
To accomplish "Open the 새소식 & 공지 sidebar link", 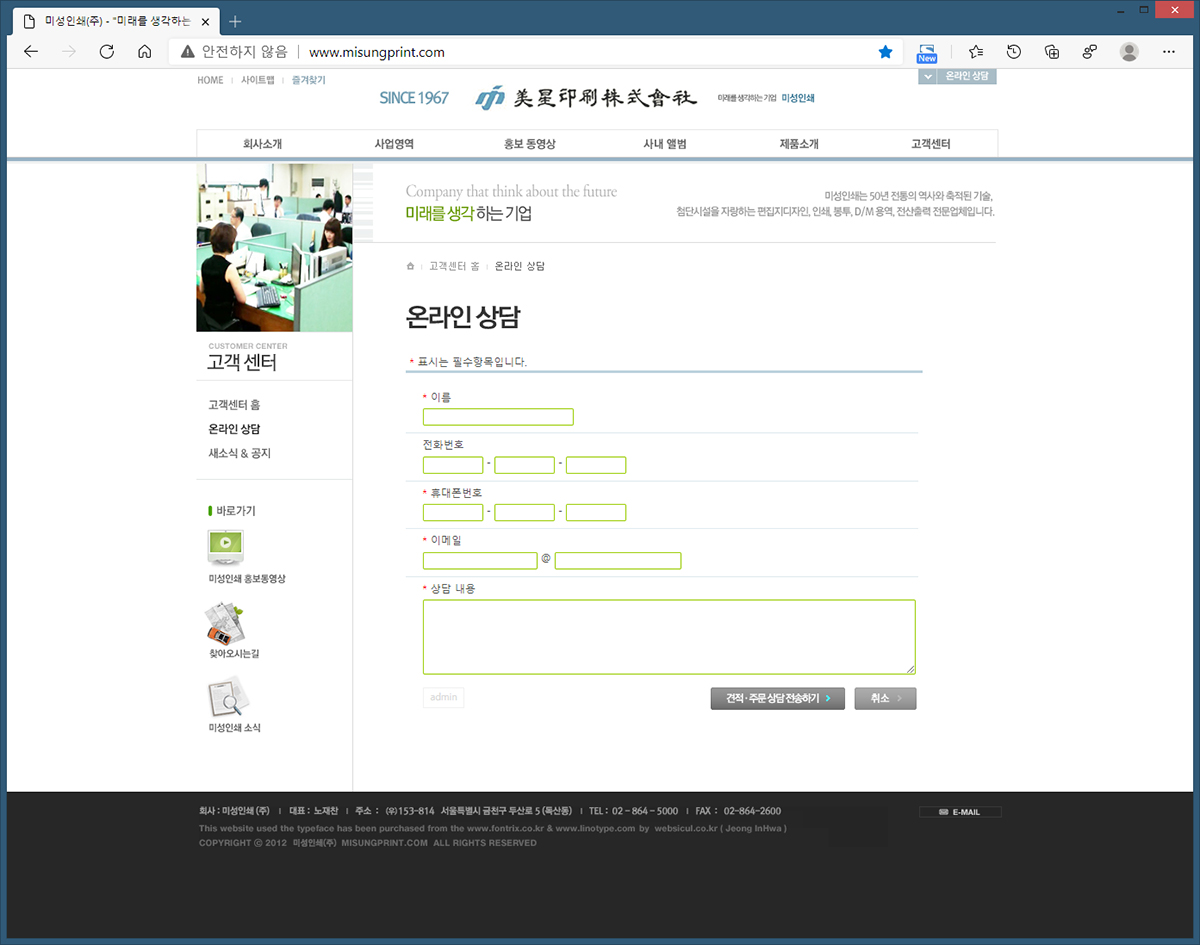I will click(x=239, y=453).
